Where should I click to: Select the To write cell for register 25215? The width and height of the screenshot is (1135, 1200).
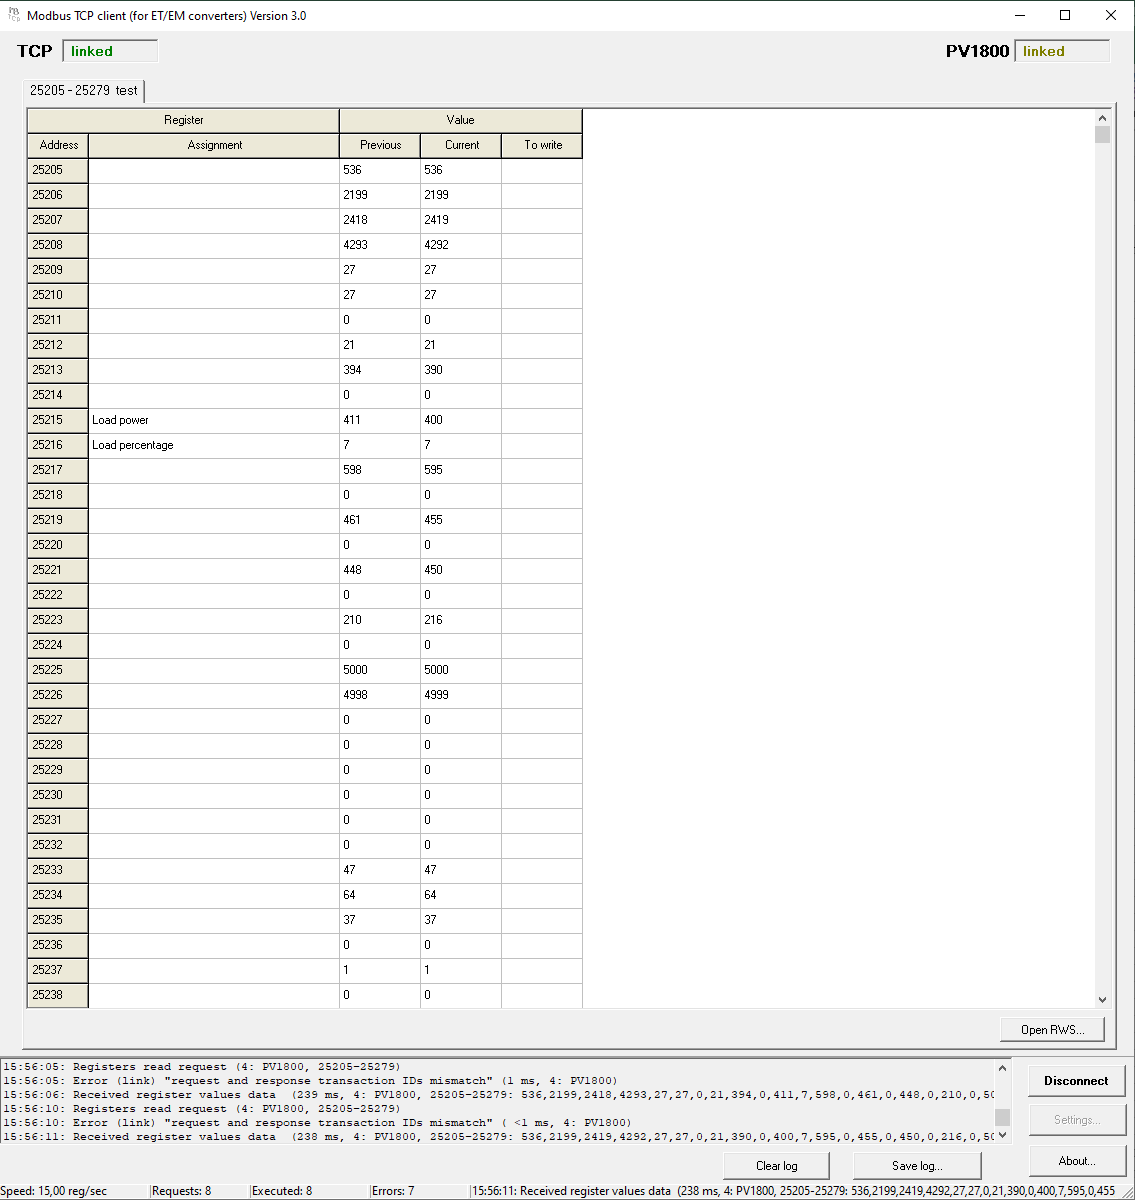point(542,420)
